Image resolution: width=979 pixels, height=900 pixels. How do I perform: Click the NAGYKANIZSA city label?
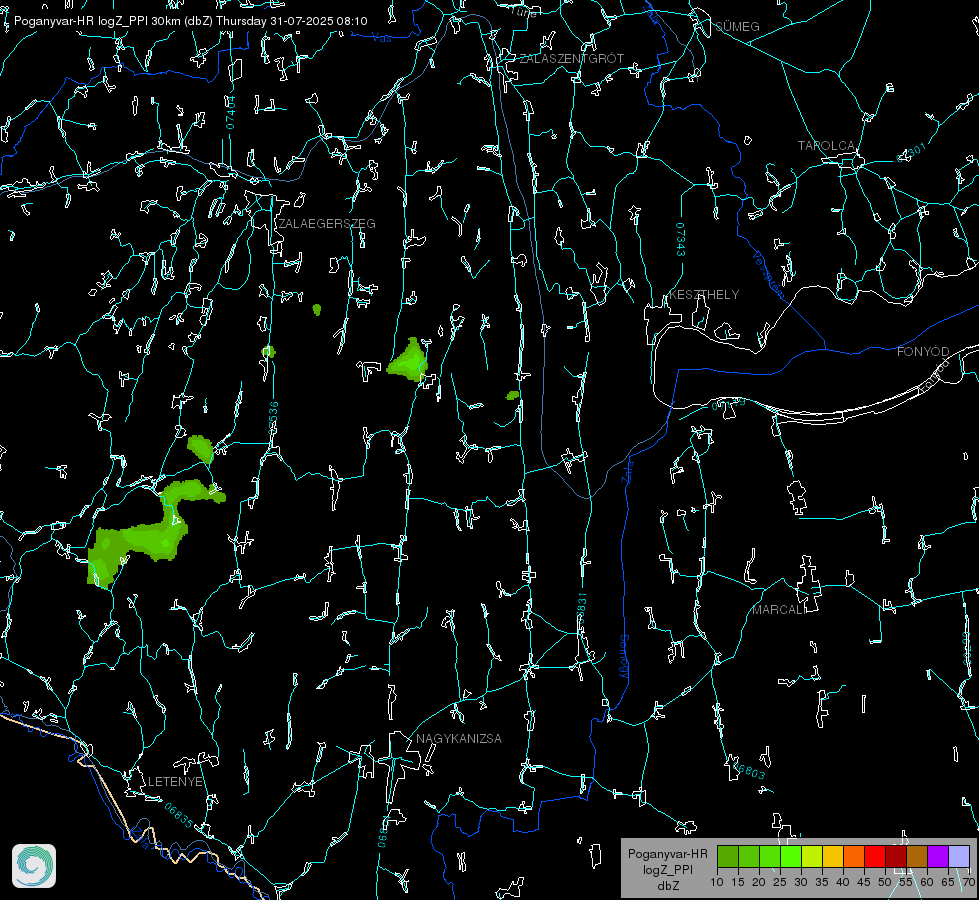pyautogui.click(x=458, y=738)
